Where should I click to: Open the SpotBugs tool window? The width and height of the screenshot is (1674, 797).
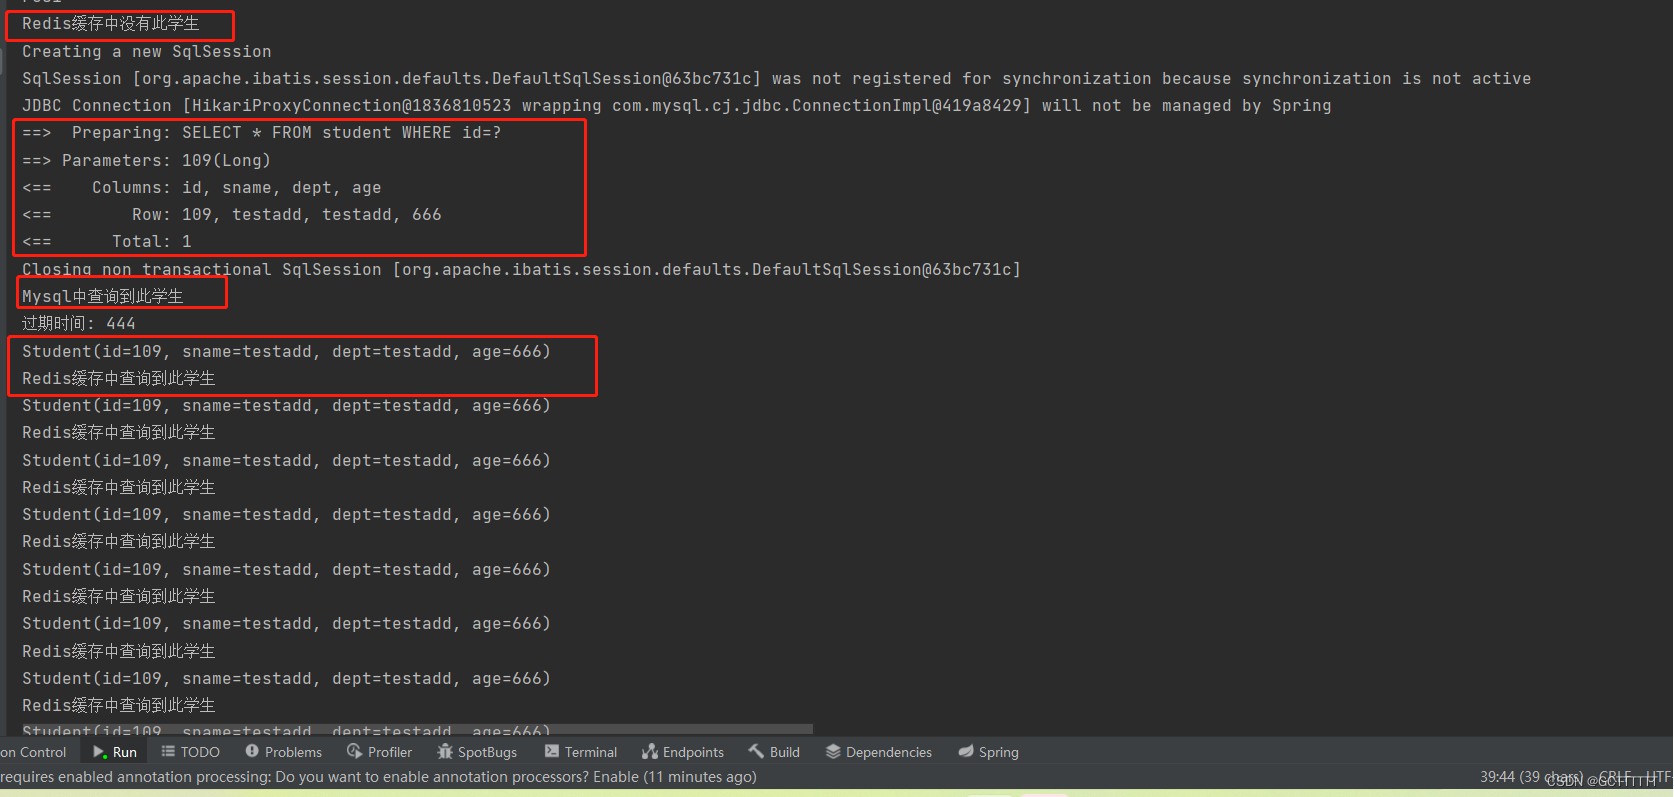point(477,752)
